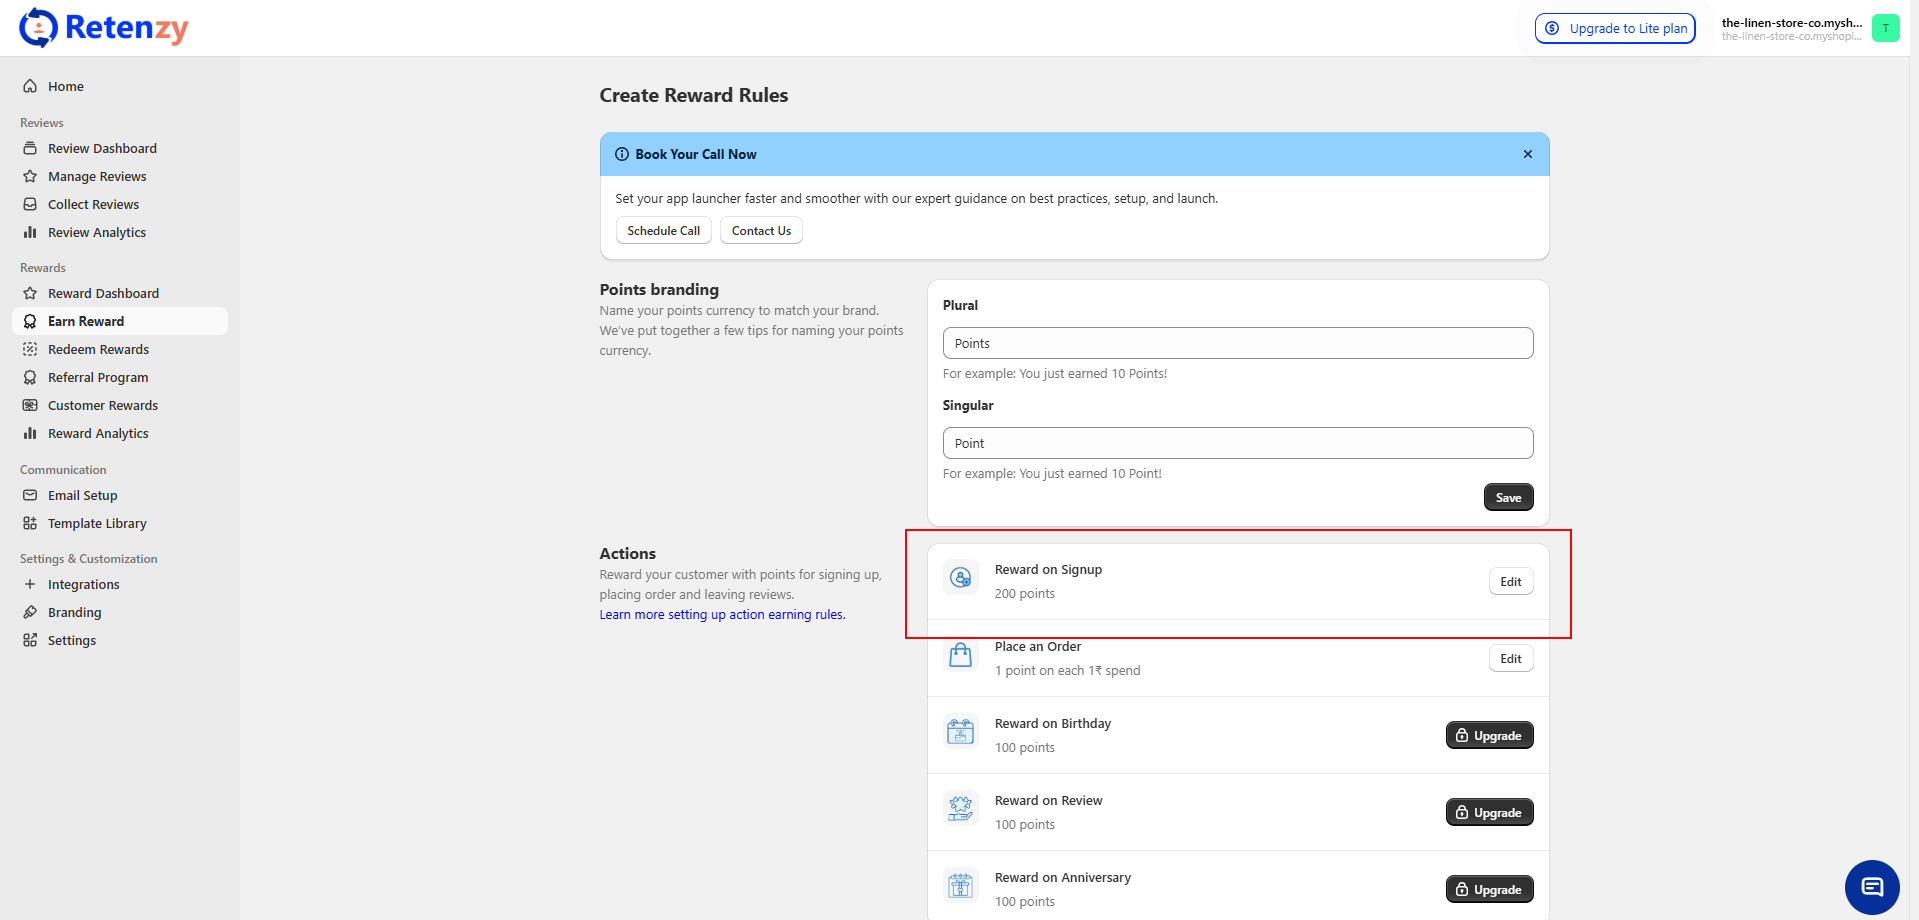Open the action earning rules link

722,615
